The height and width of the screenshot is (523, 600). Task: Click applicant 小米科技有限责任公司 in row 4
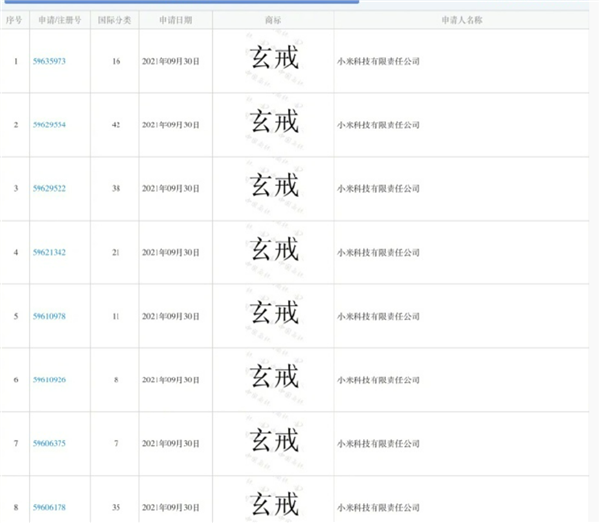[x=378, y=252]
